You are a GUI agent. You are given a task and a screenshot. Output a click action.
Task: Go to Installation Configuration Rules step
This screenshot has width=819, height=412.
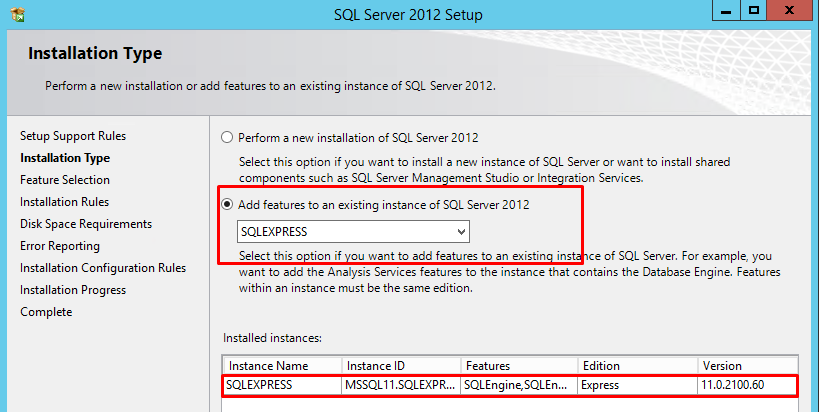pos(103,268)
